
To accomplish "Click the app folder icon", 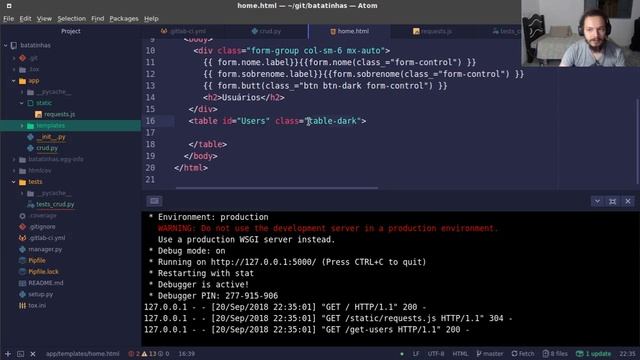I will 22,81.
